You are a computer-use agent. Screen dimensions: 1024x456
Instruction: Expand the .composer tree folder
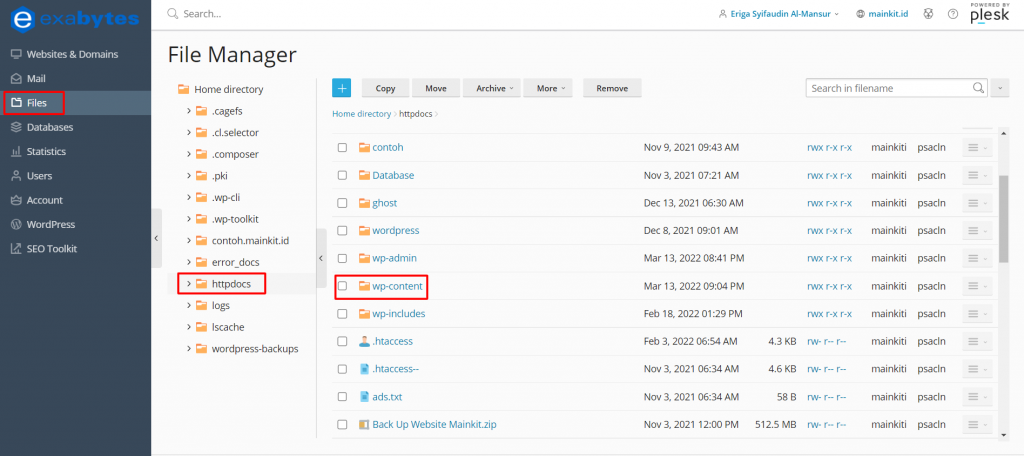point(189,154)
